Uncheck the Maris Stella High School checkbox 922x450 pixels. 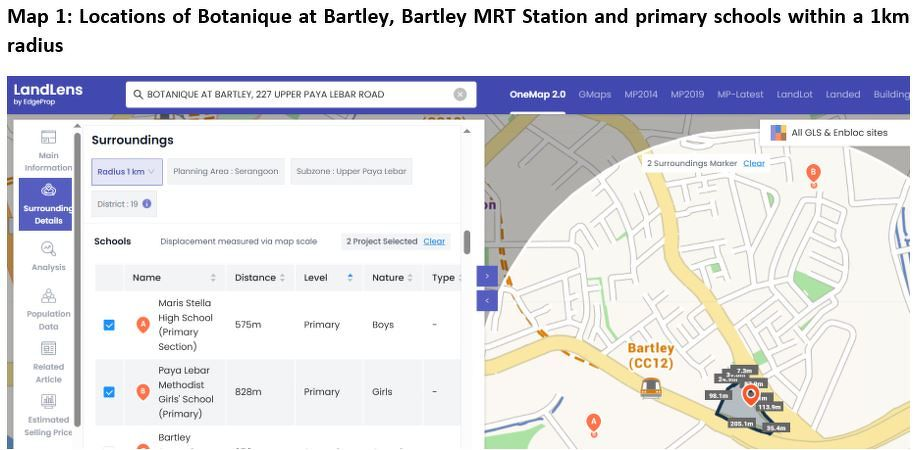point(109,325)
